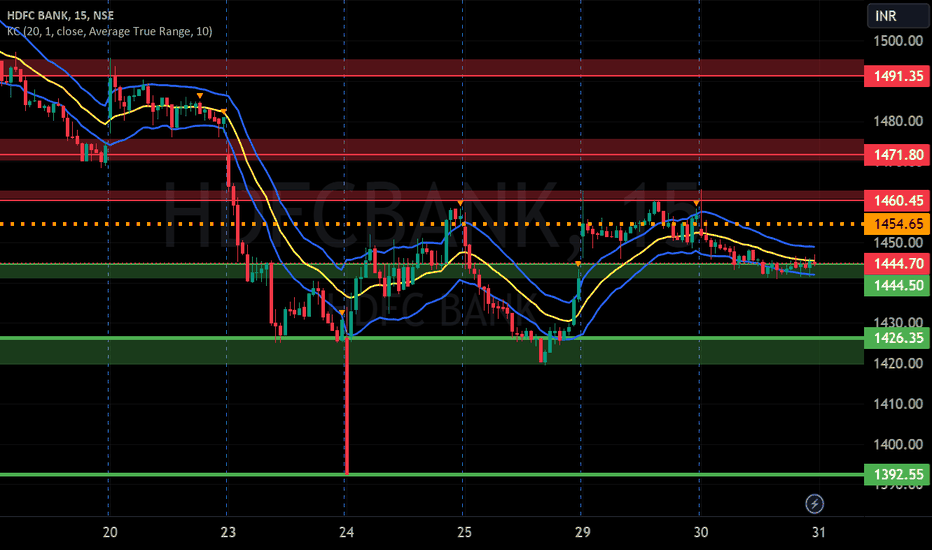Select the long red candle wick reaching 1392.55
Viewport: 932px width, 550px height.
[347, 408]
